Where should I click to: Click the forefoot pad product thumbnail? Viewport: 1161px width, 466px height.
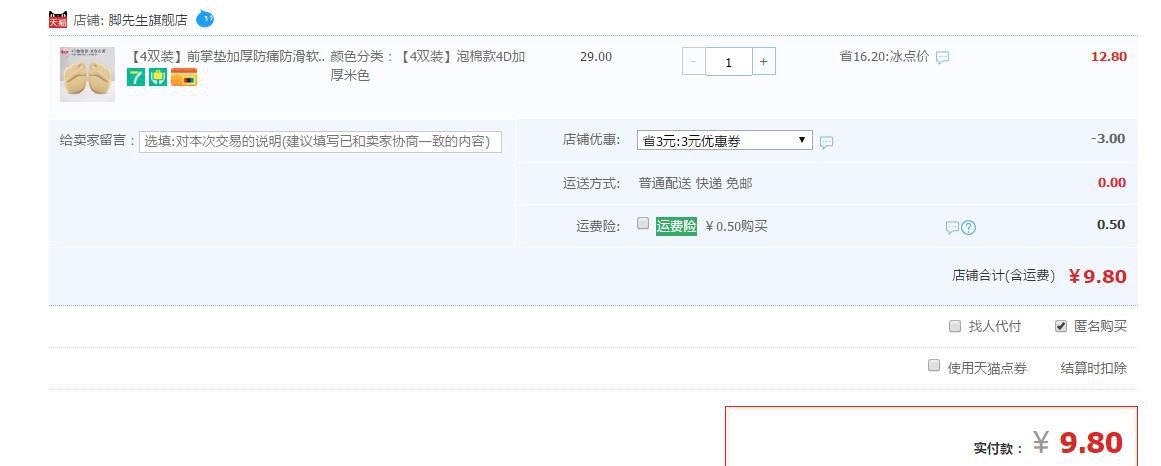pos(87,74)
